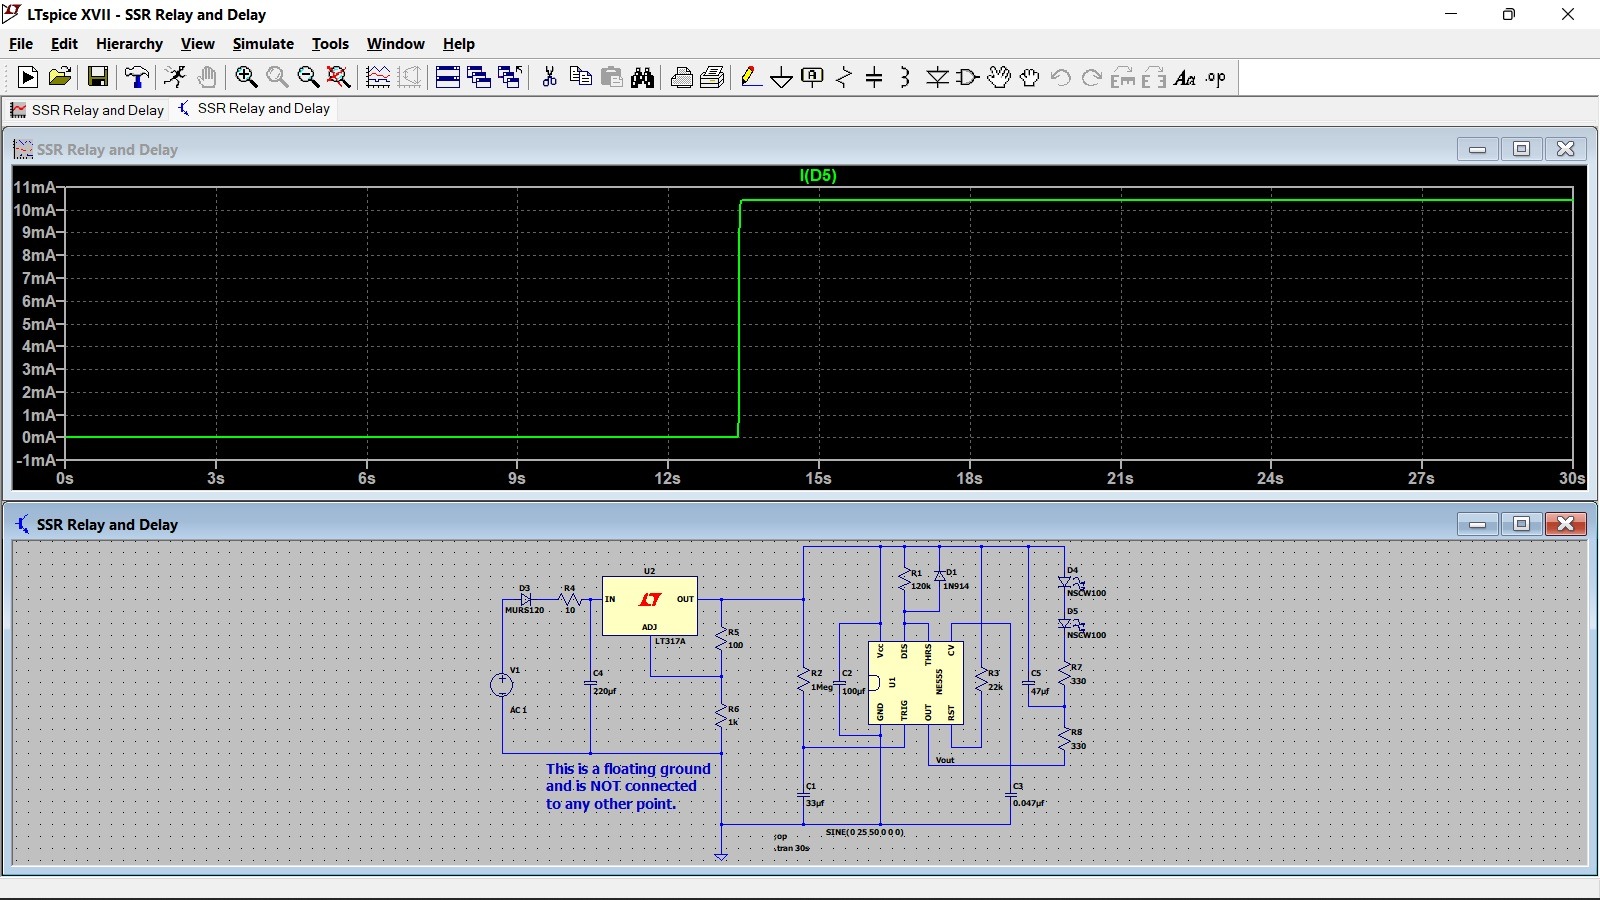Click the 10mA vertical axis label

[34, 210]
